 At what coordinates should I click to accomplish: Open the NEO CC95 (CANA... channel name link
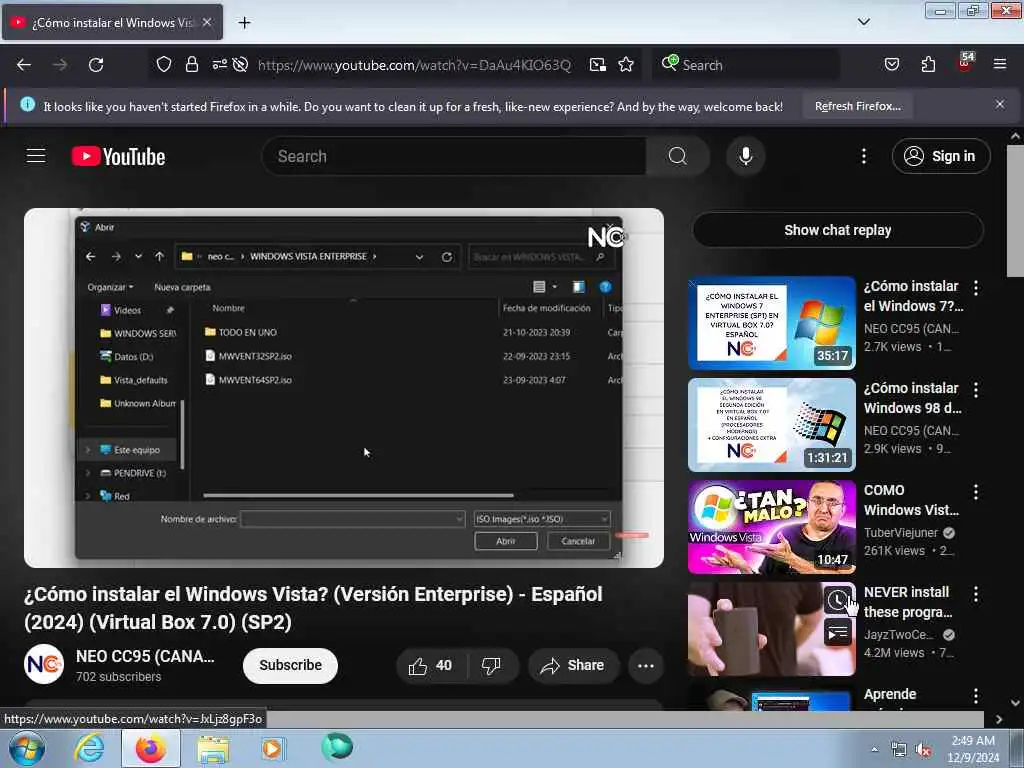click(145, 656)
